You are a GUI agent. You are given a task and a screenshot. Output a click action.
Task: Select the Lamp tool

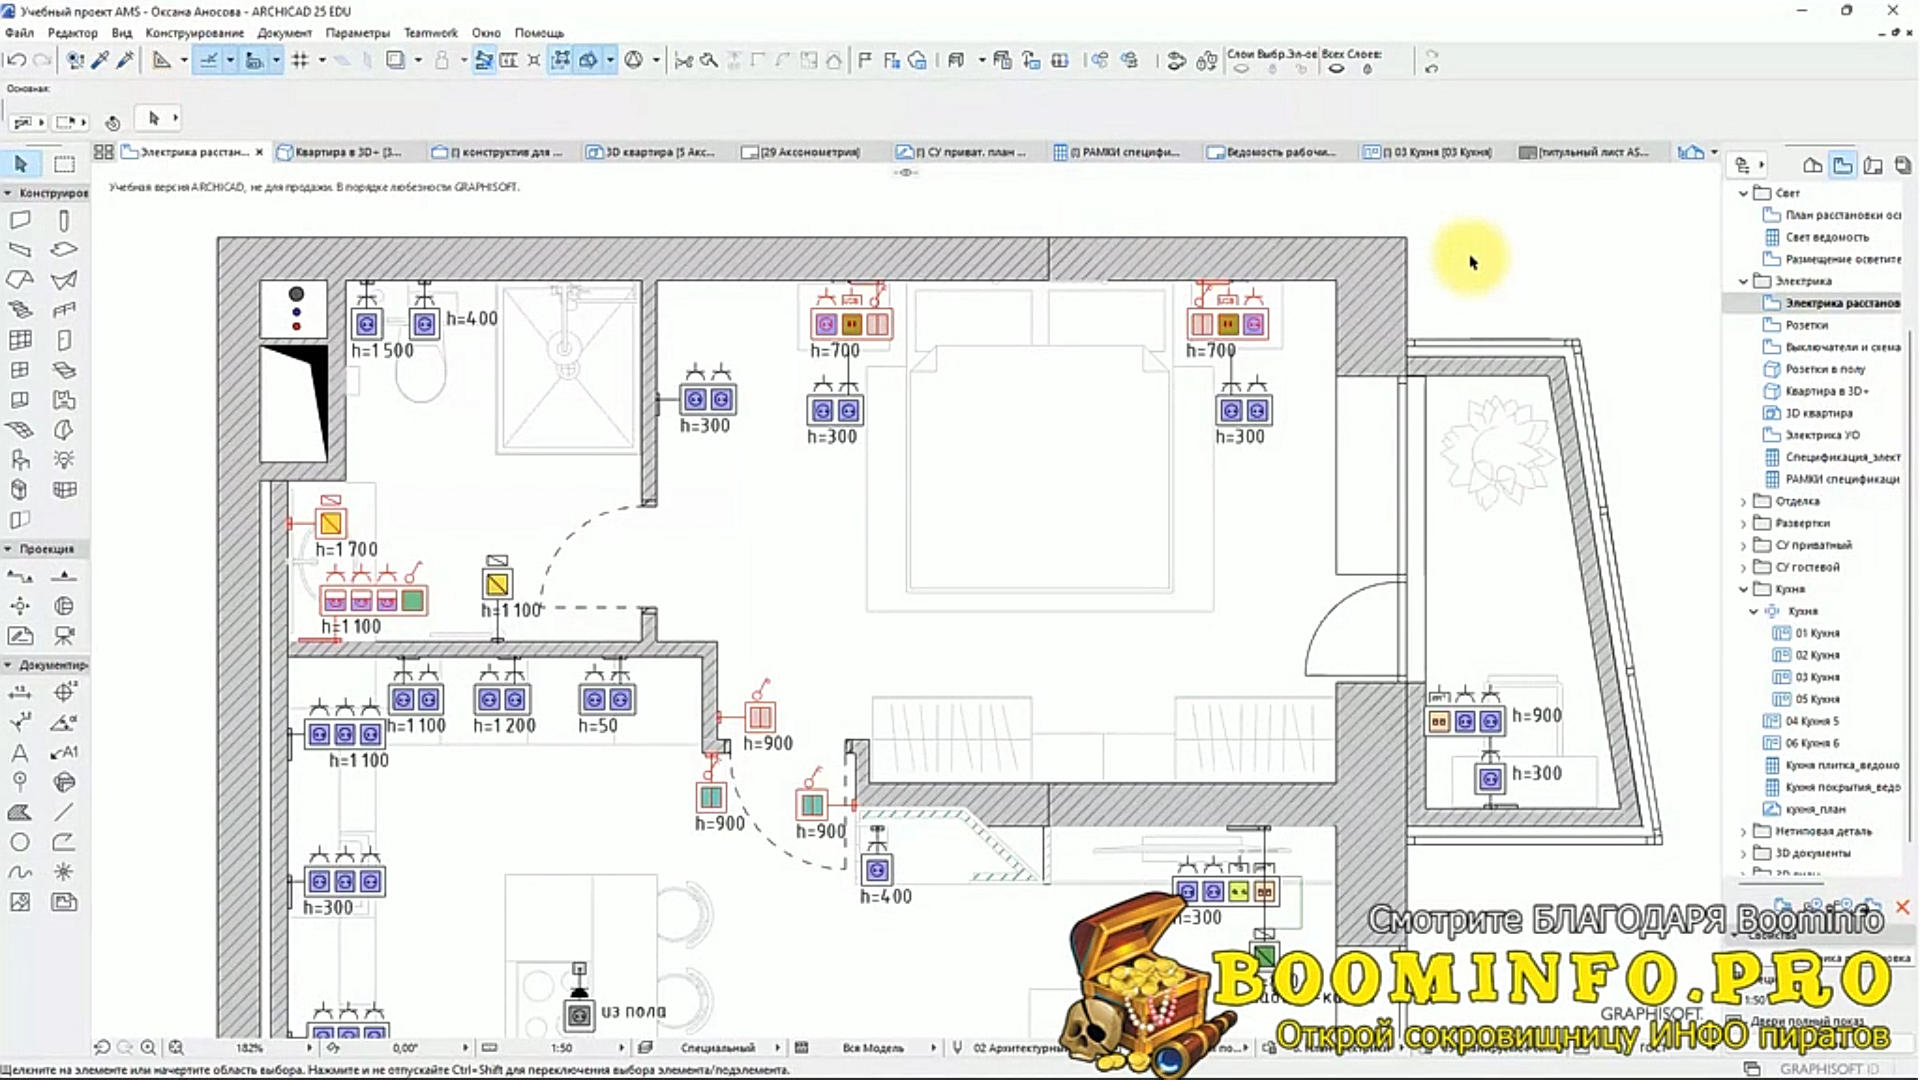tap(64, 460)
